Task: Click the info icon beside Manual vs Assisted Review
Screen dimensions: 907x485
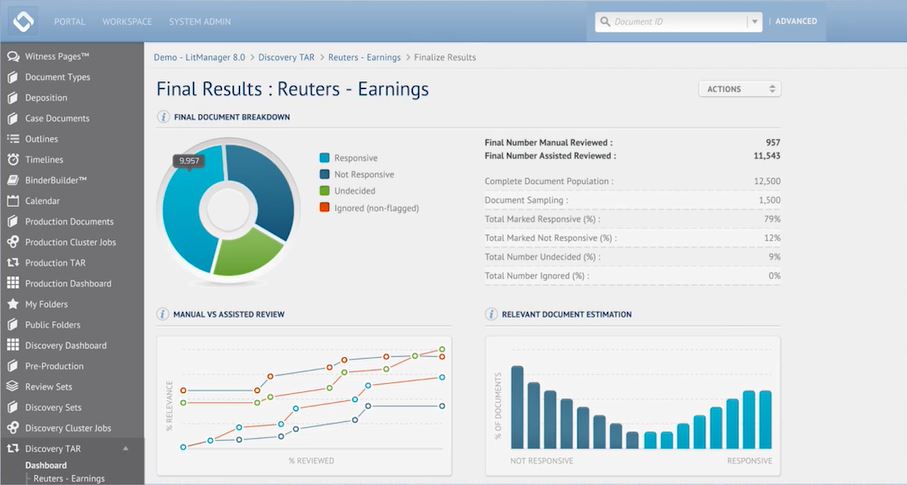Action: [x=163, y=314]
